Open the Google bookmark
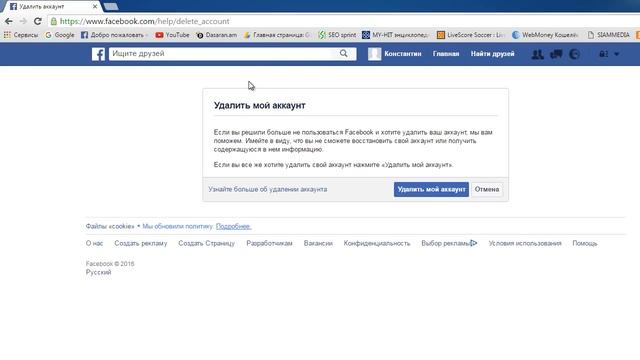The width and height of the screenshot is (640, 360). [60, 35]
